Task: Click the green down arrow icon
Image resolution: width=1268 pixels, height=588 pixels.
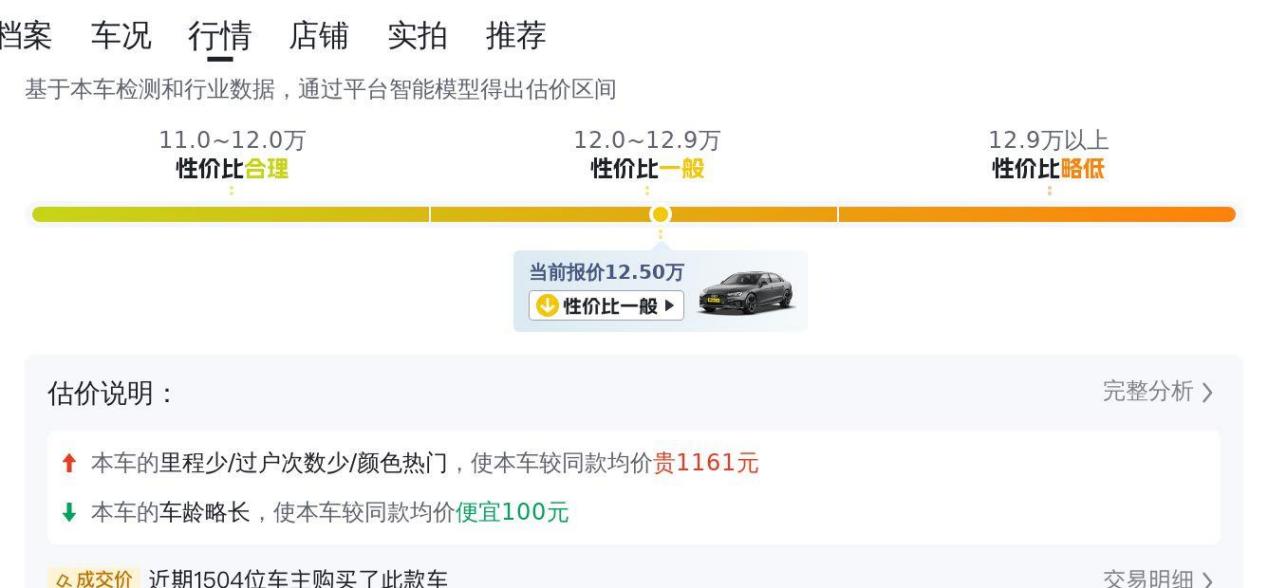Action: [x=68, y=513]
